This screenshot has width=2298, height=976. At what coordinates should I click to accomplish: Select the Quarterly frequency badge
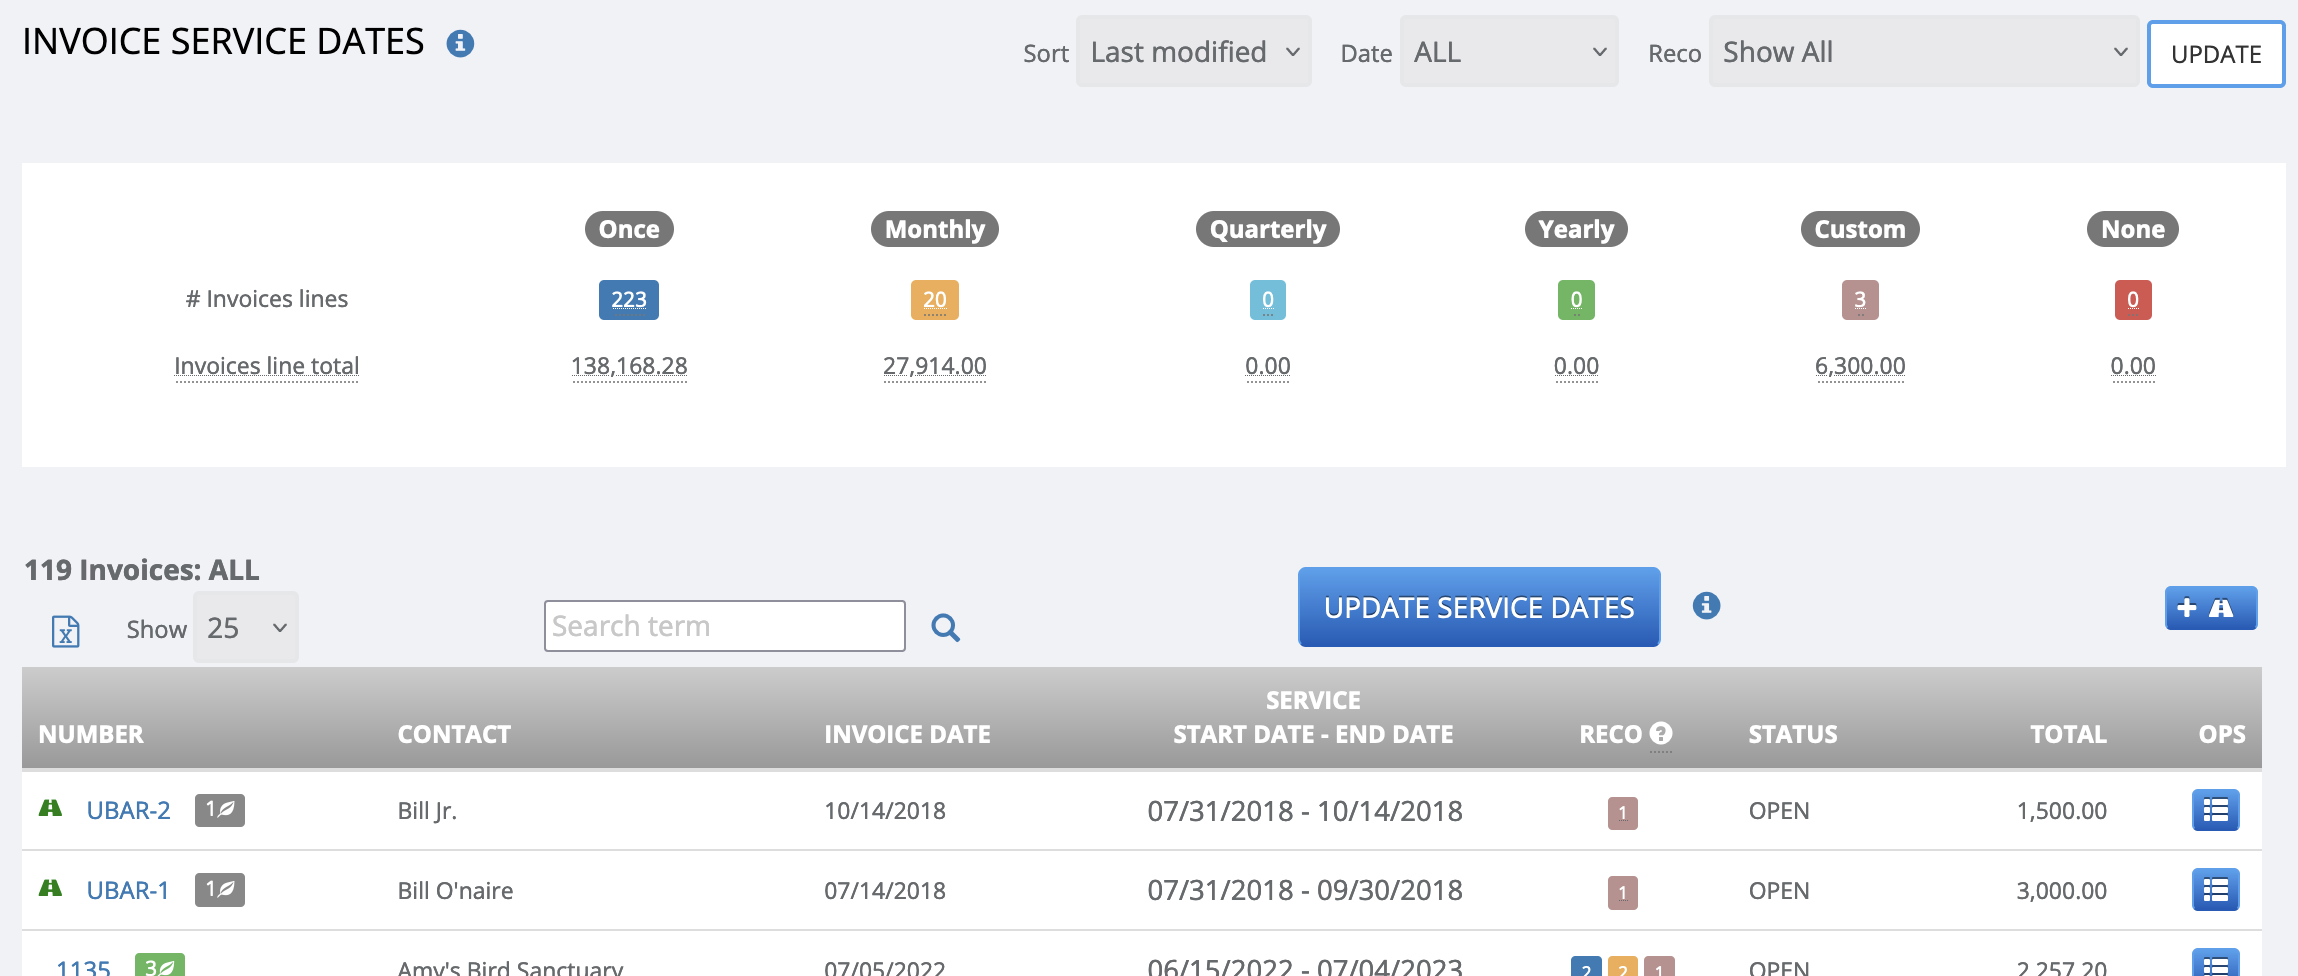coord(1268,229)
